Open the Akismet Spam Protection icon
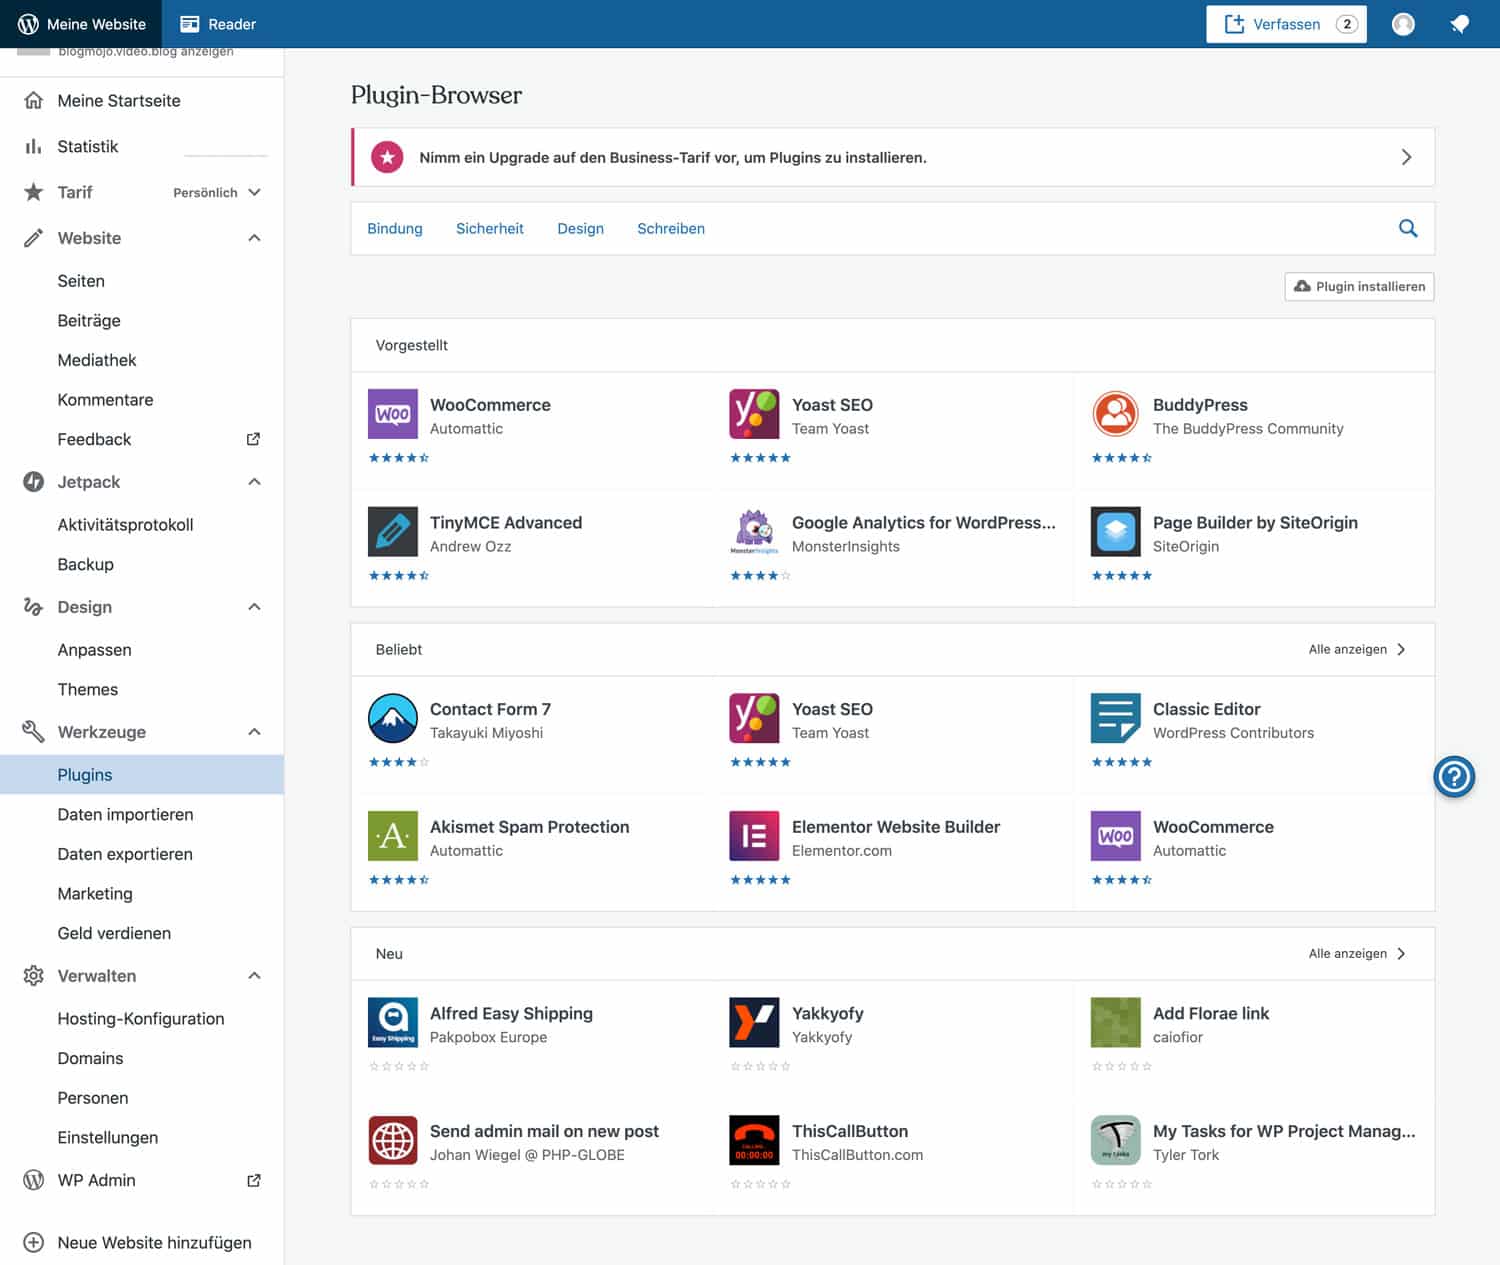 (x=393, y=836)
